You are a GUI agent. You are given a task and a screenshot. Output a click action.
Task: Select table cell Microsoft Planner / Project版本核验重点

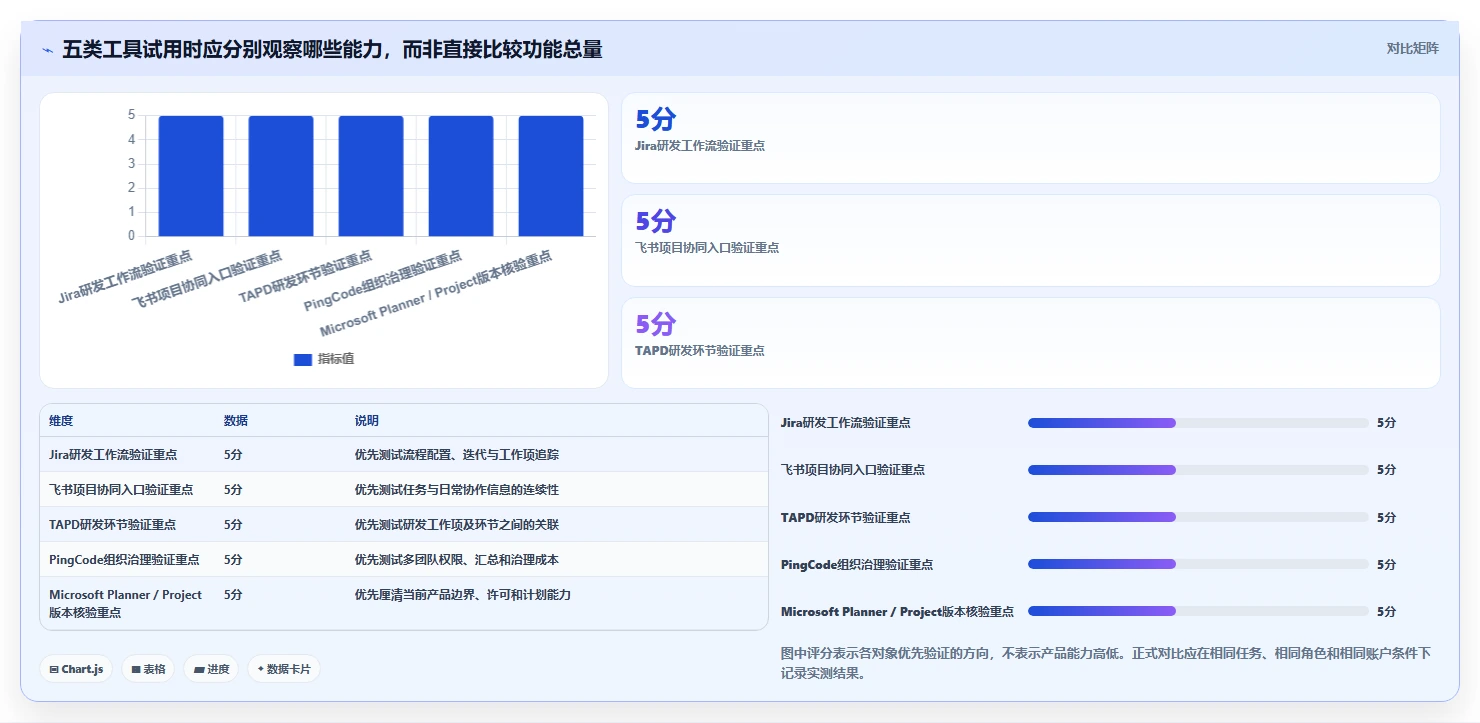(126, 603)
